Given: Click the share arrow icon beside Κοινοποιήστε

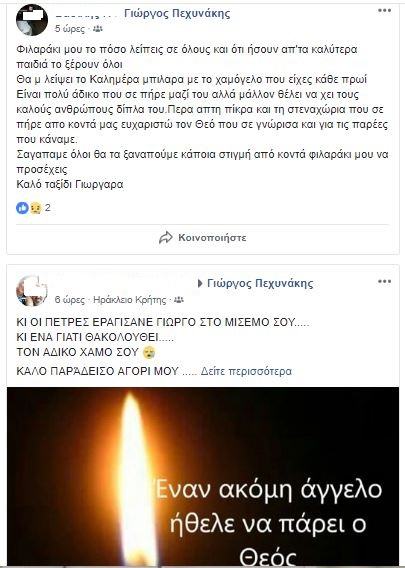Looking at the screenshot, I should tap(166, 238).
